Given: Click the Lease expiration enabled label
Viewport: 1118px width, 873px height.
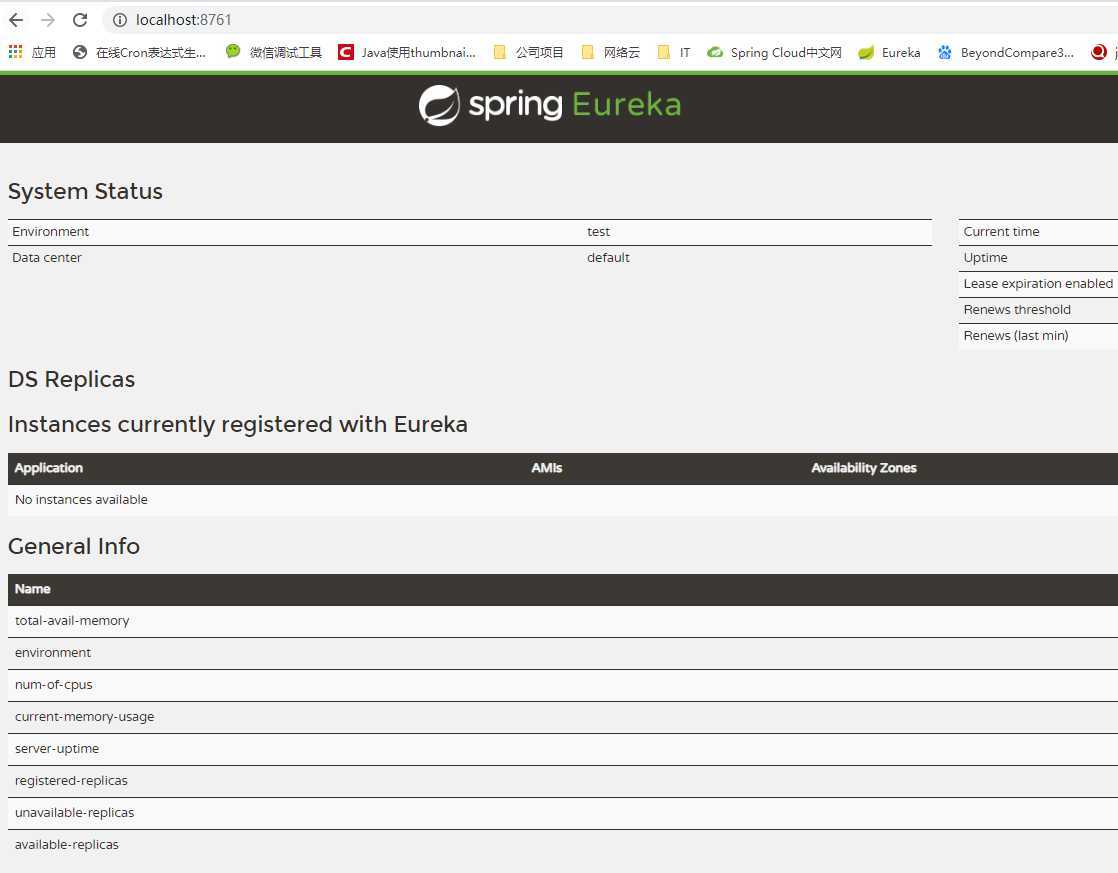Looking at the screenshot, I should click(x=1038, y=284).
